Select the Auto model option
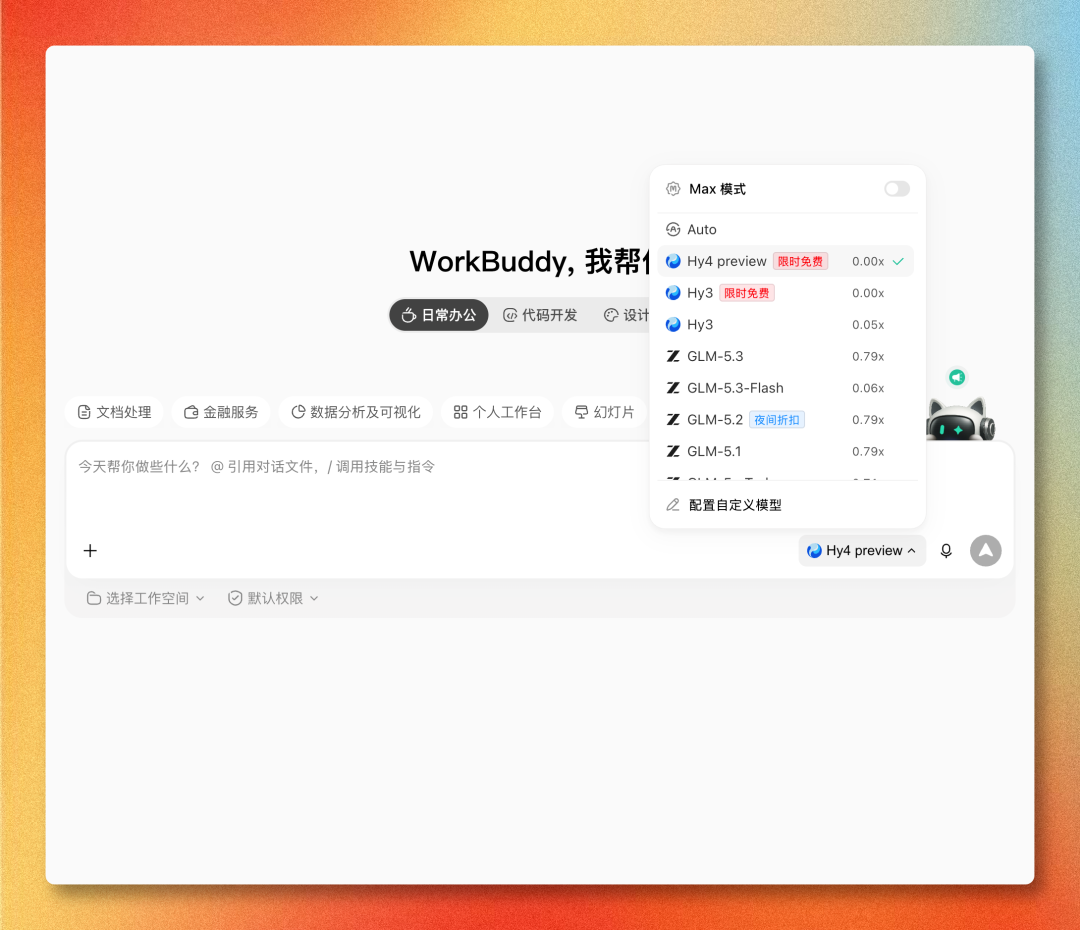Screen dimensions: 1080x930 tap(786, 229)
